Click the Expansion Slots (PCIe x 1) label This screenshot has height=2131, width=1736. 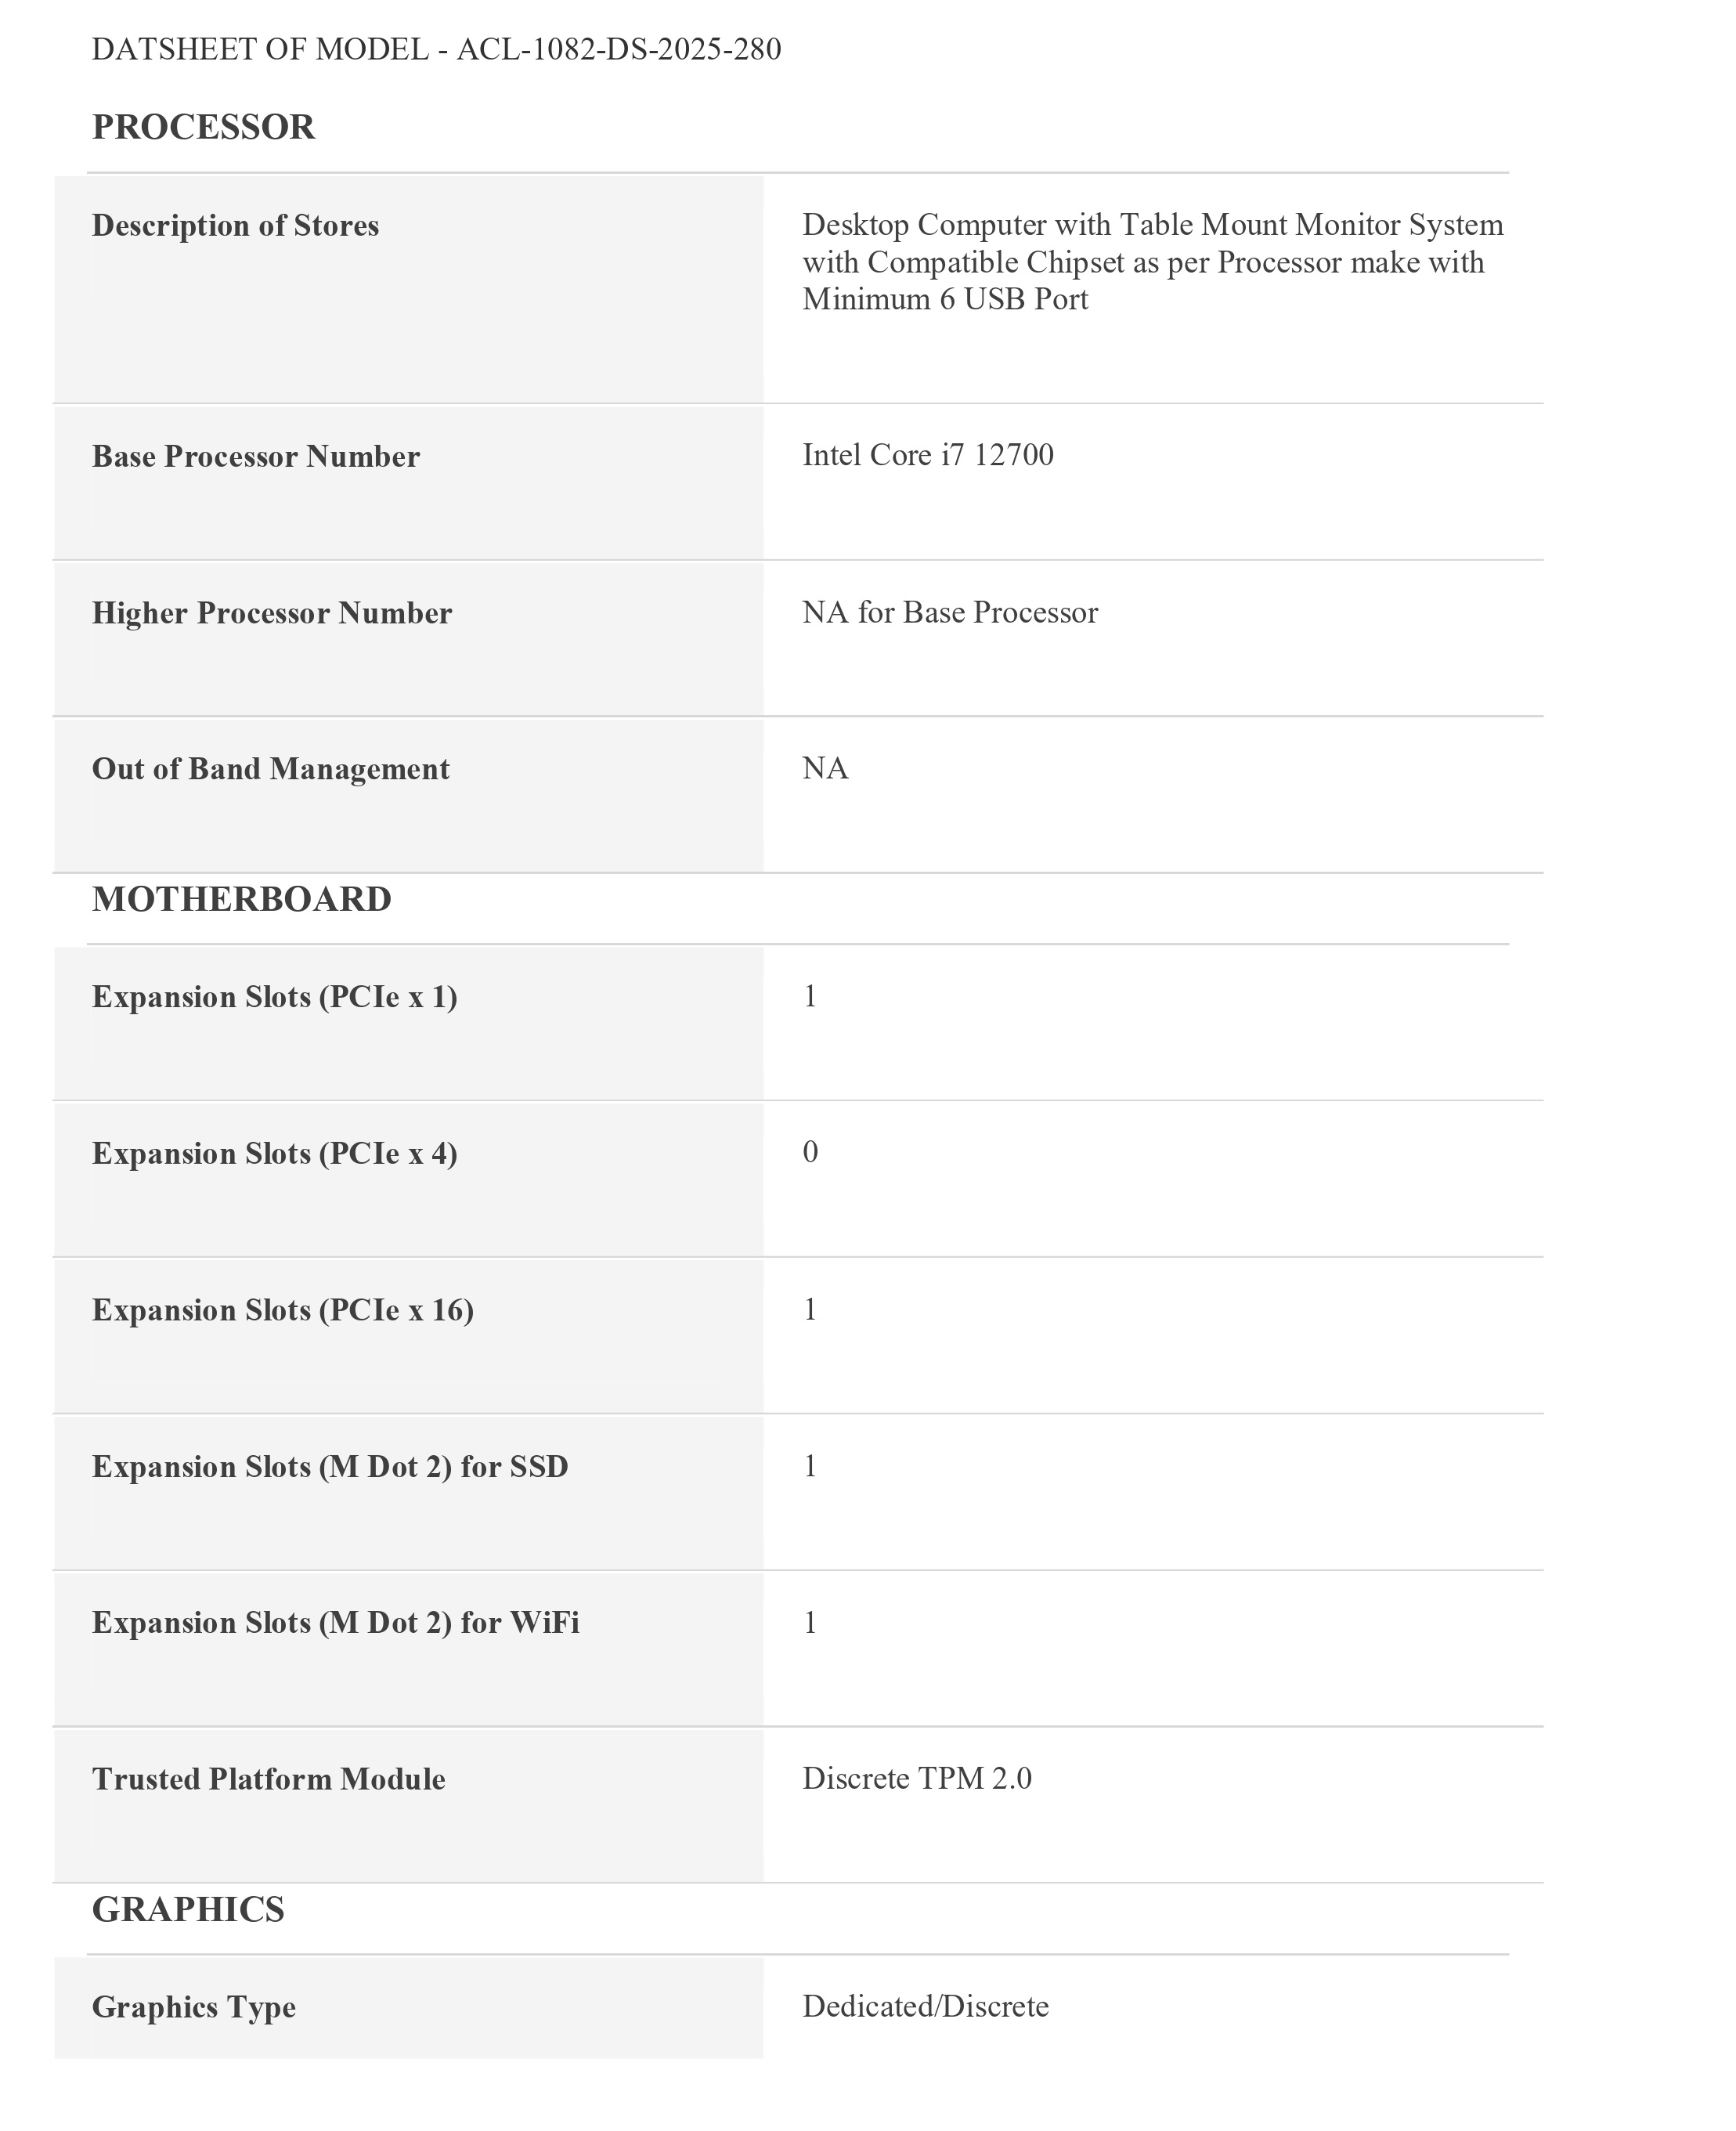274,997
